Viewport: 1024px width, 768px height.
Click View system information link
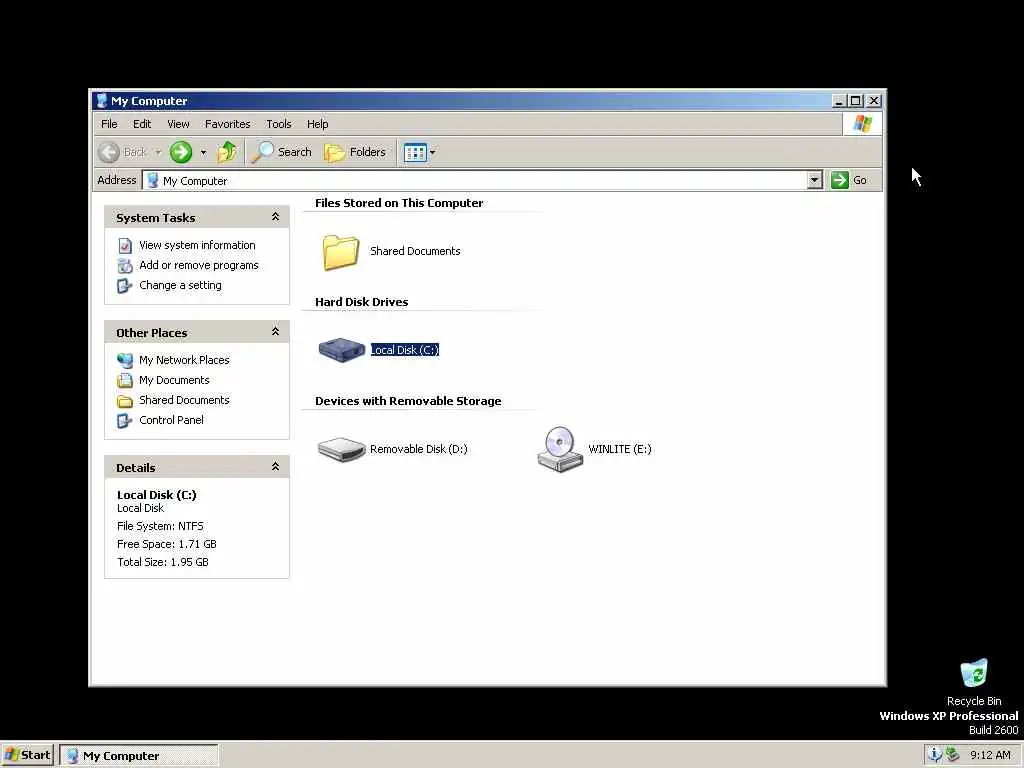point(197,245)
